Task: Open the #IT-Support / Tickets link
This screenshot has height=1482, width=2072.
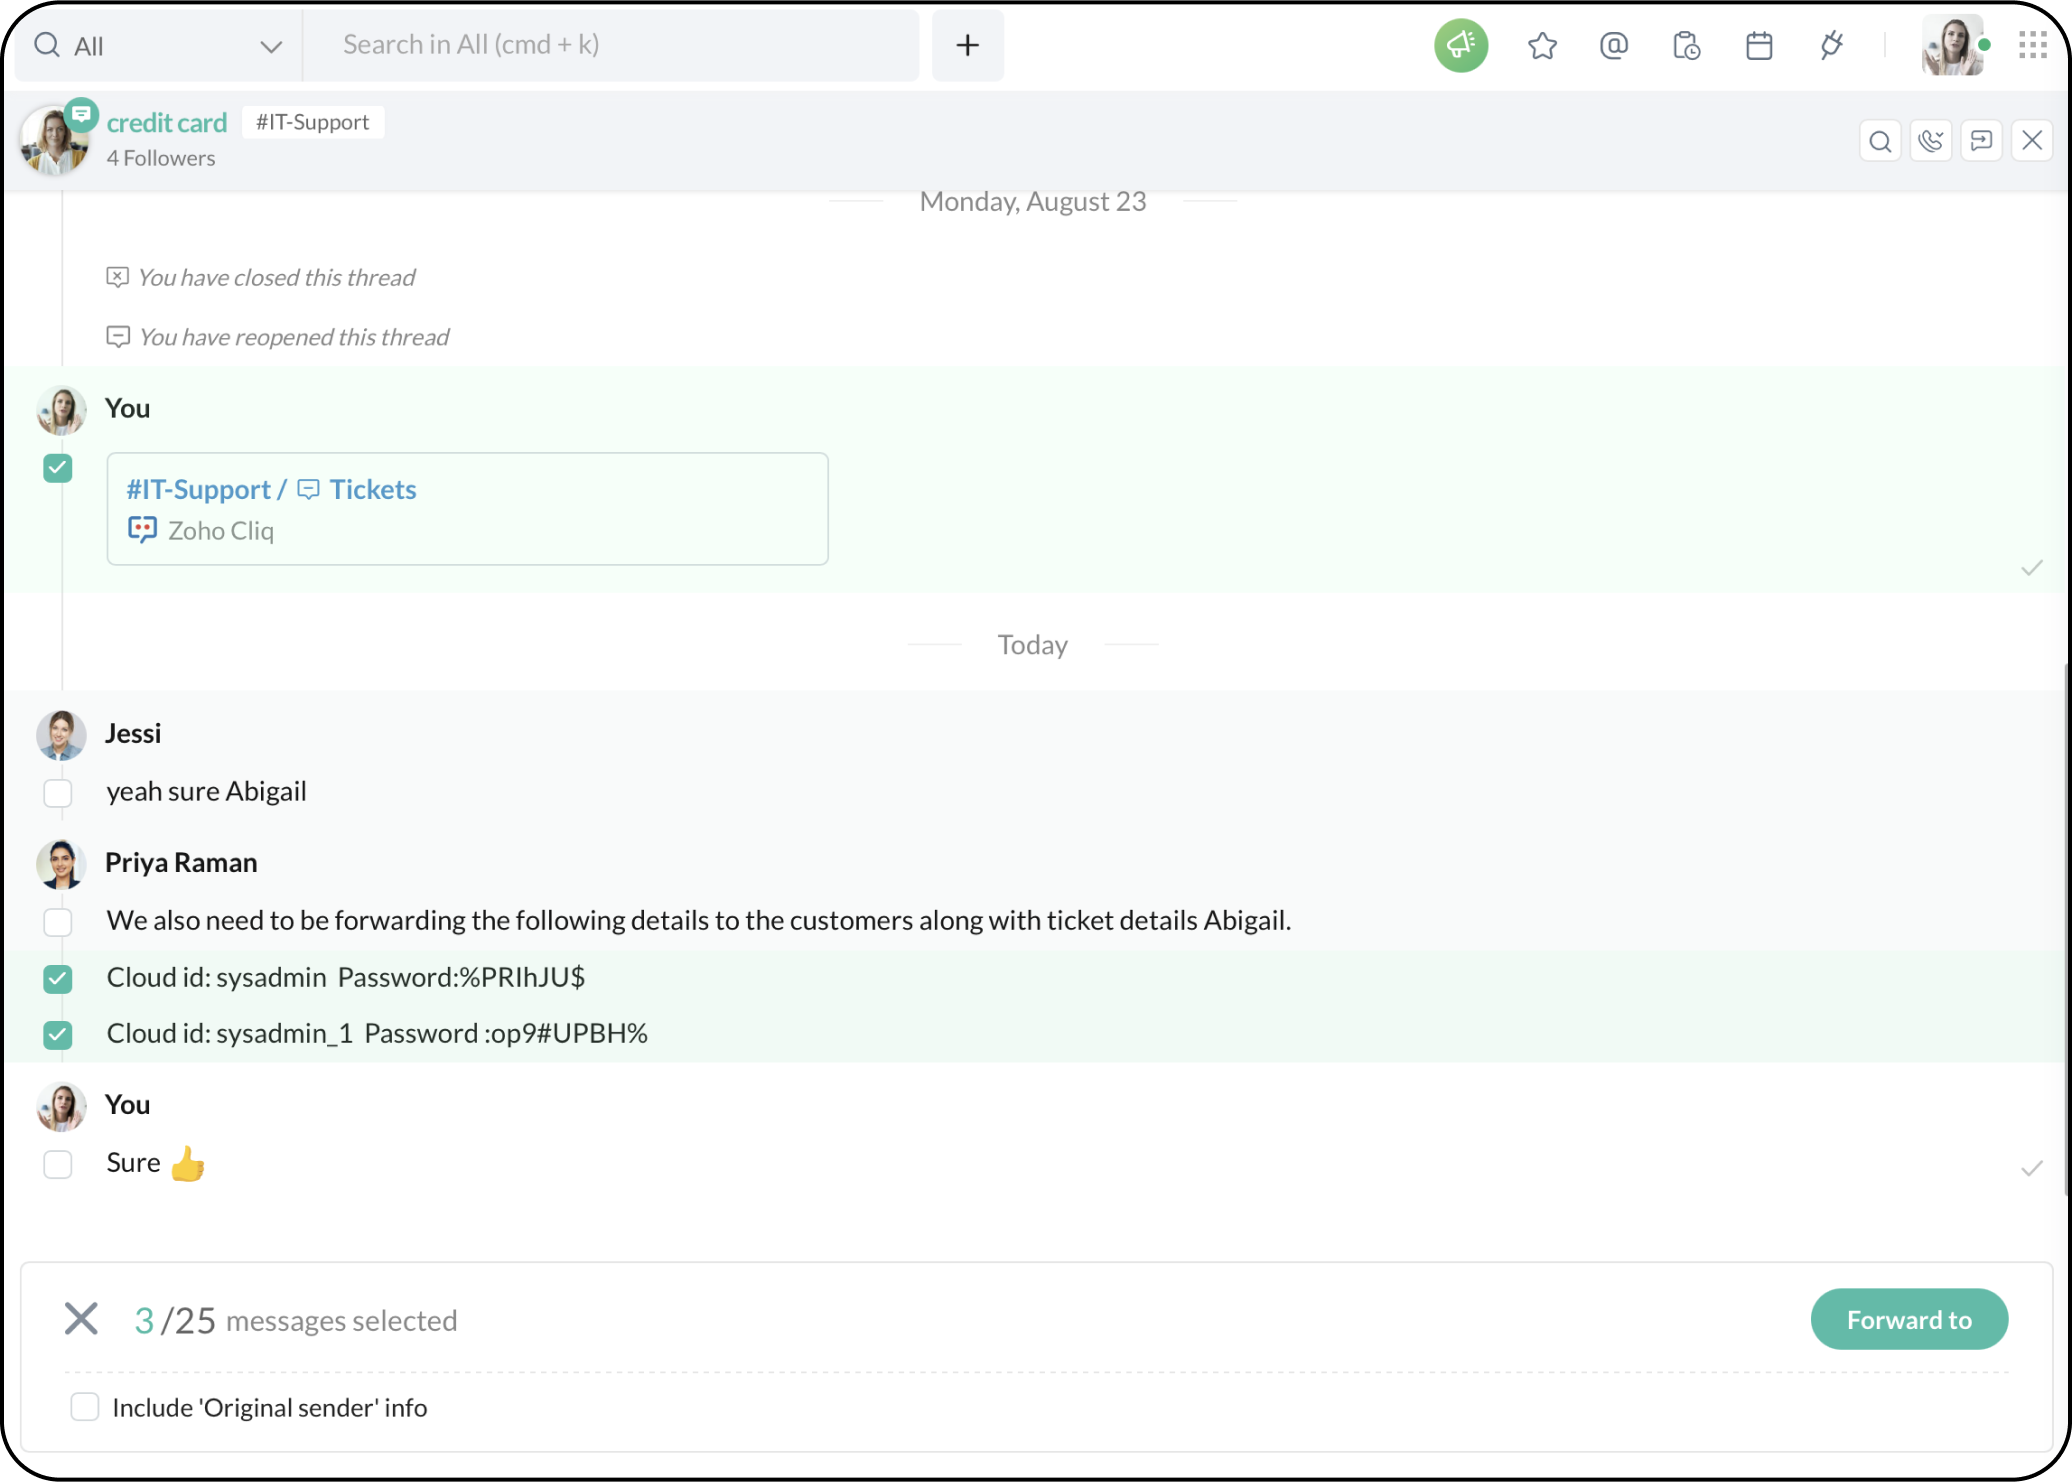Action: click(x=271, y=489)
